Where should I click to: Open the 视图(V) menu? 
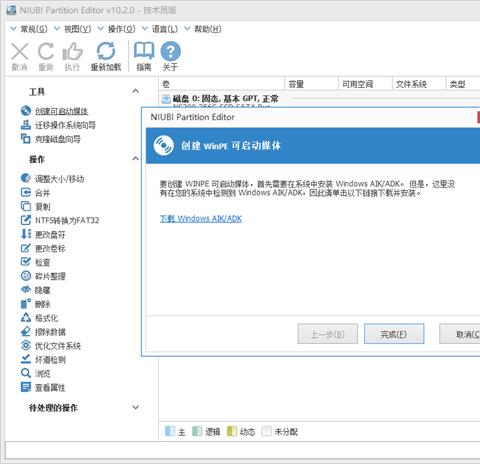pos(73,29)
